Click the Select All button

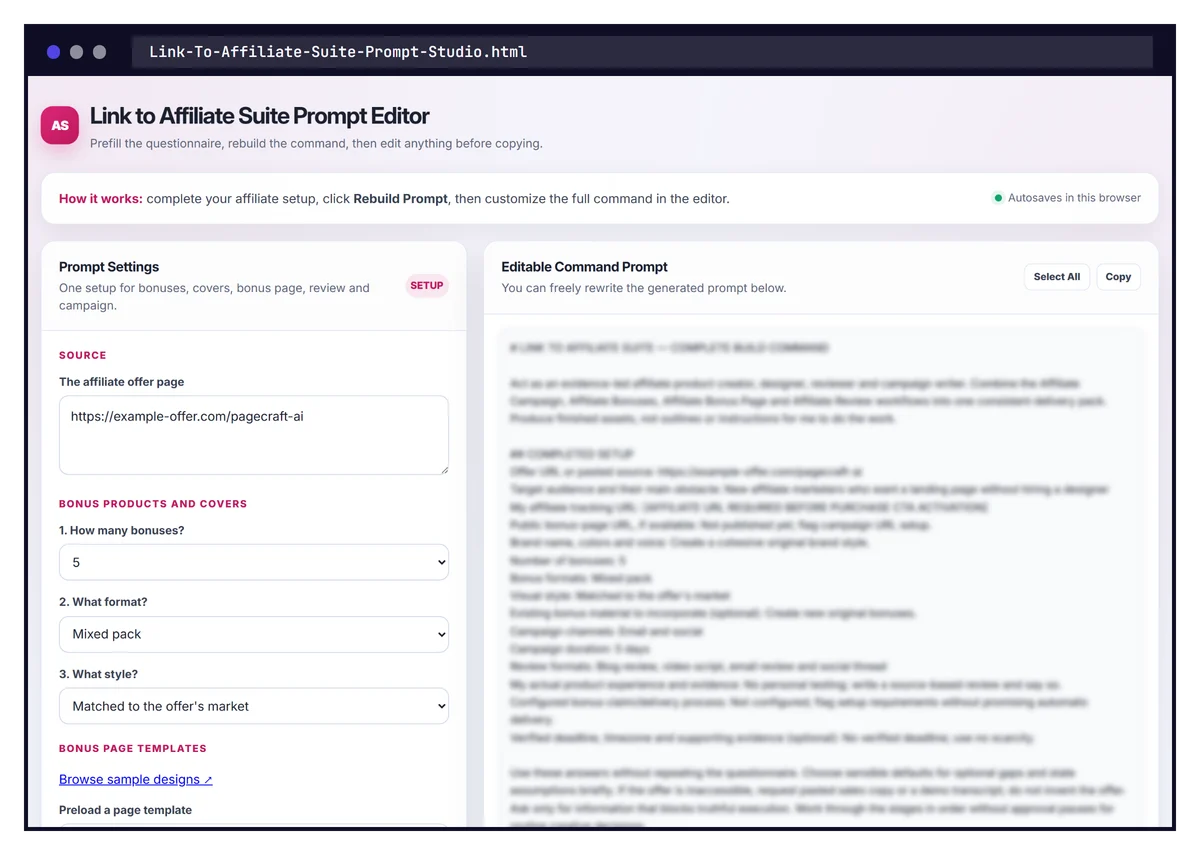1057,277
